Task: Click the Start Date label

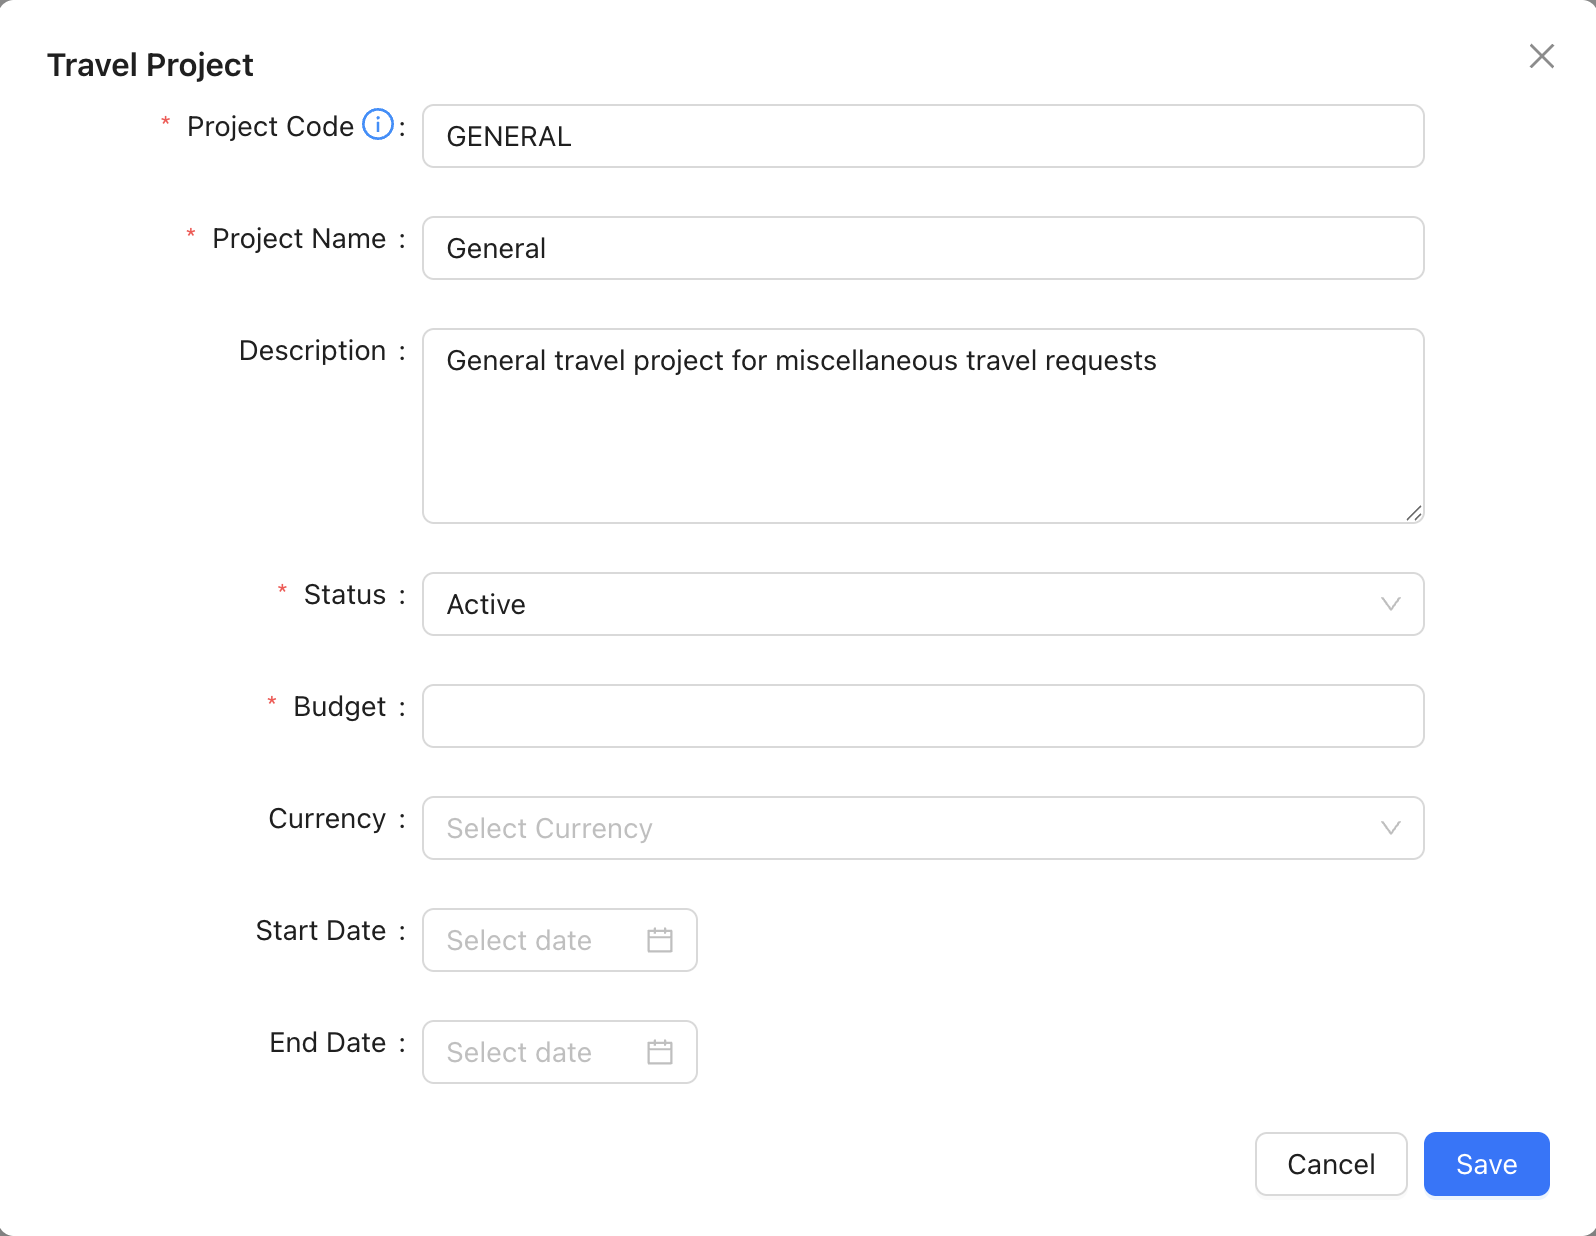Action: (321, 931)
